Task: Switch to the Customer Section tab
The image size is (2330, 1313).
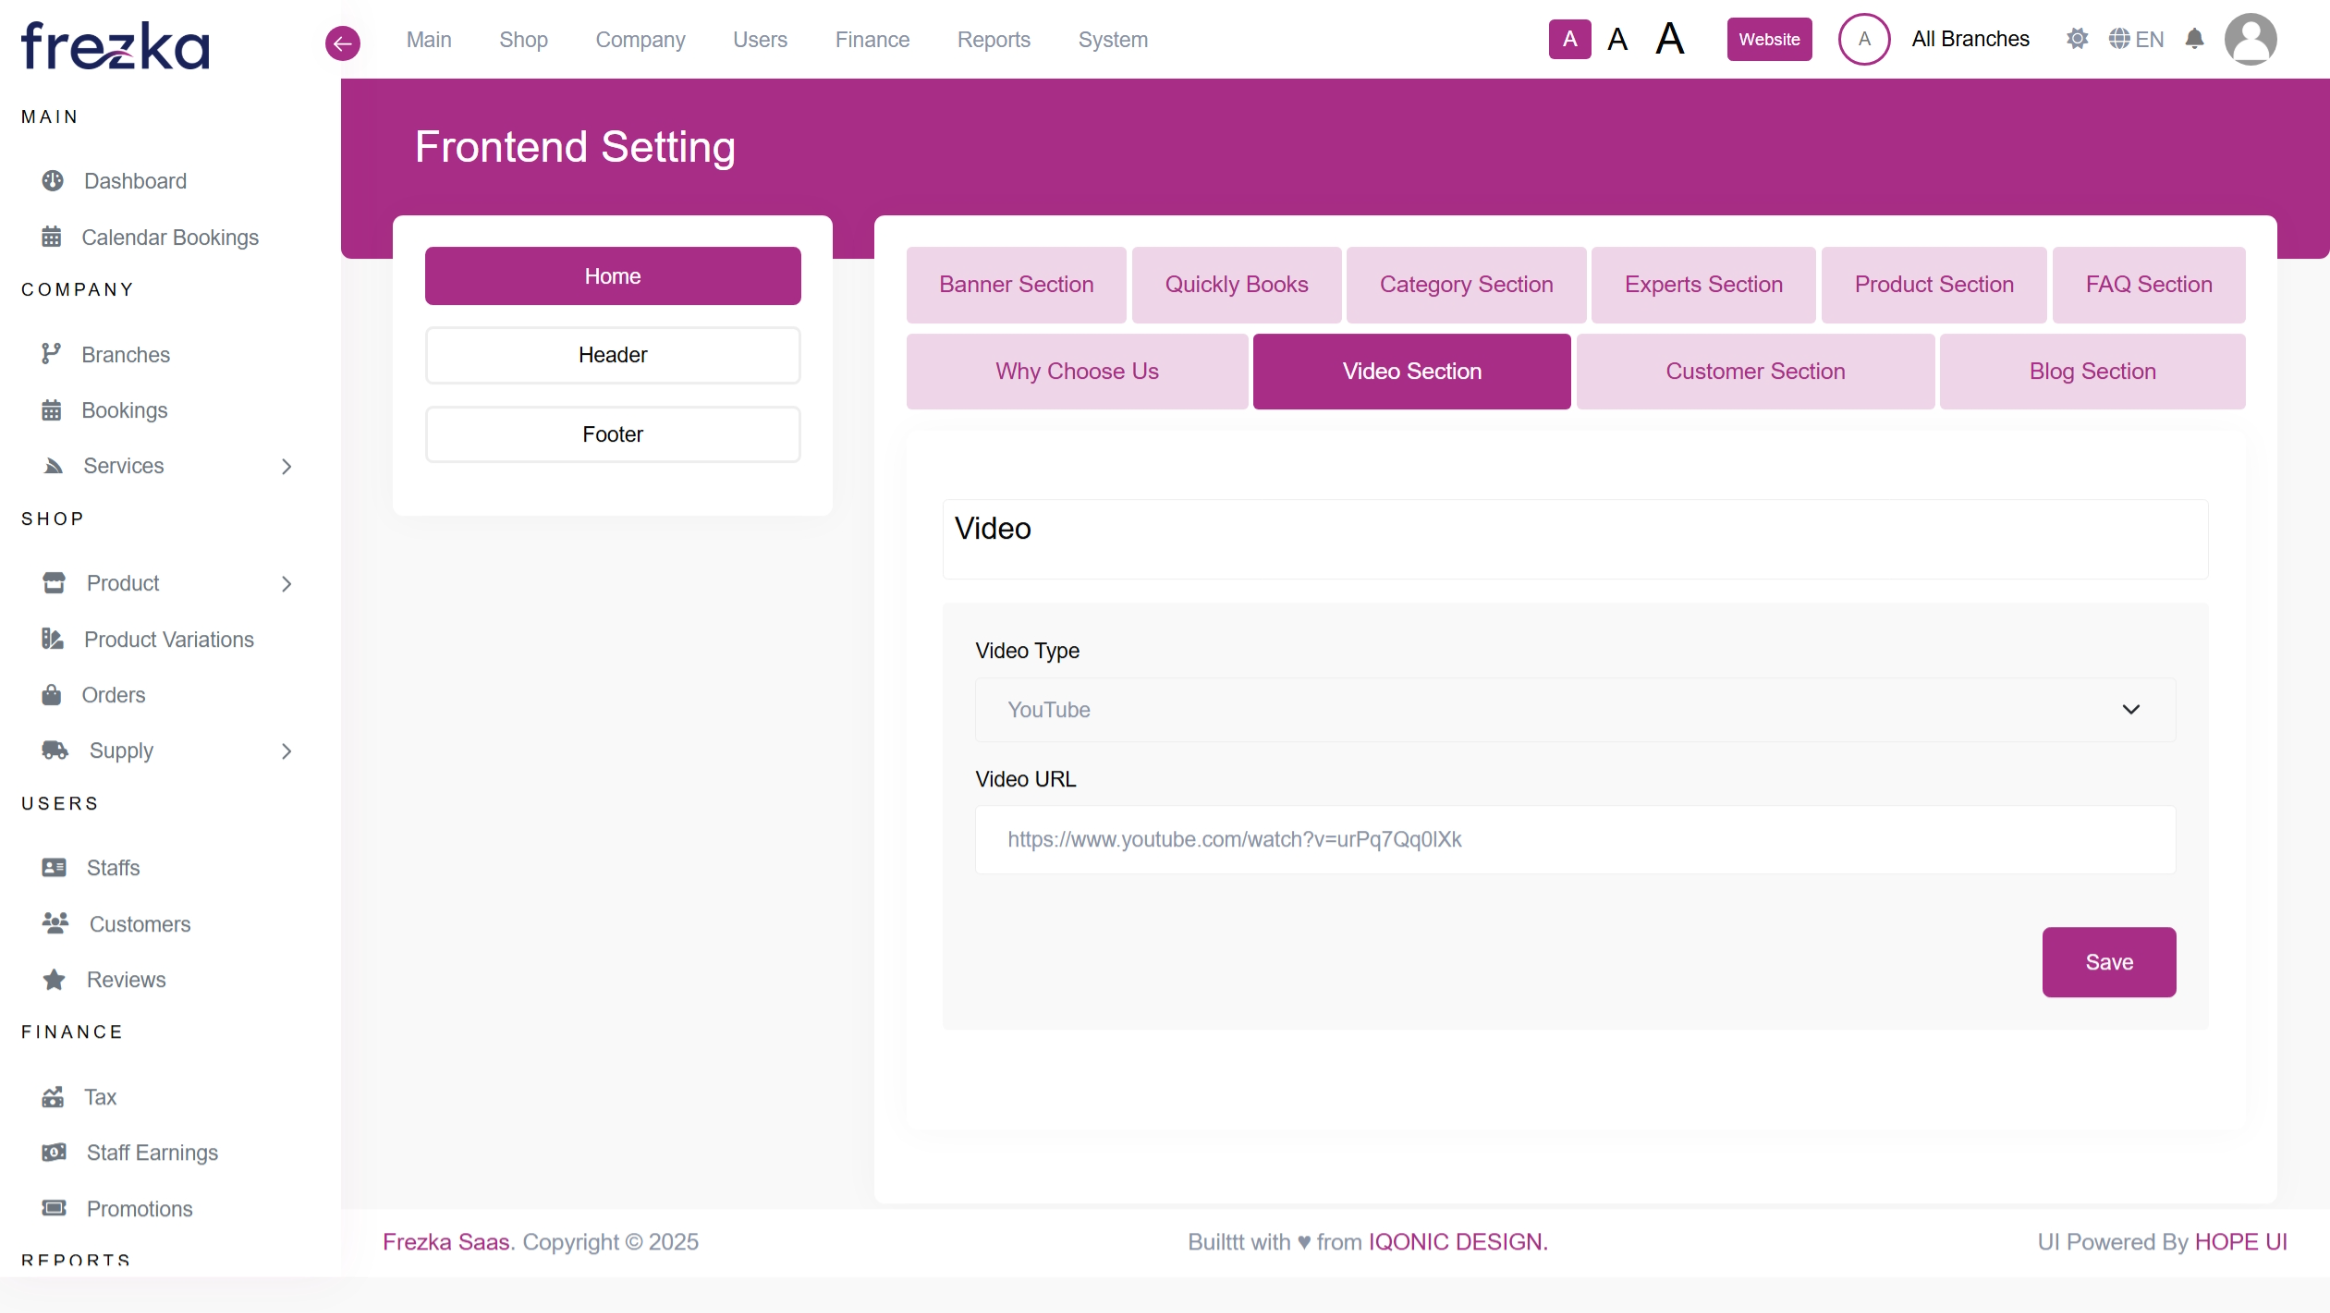Action: point(1754,371)
